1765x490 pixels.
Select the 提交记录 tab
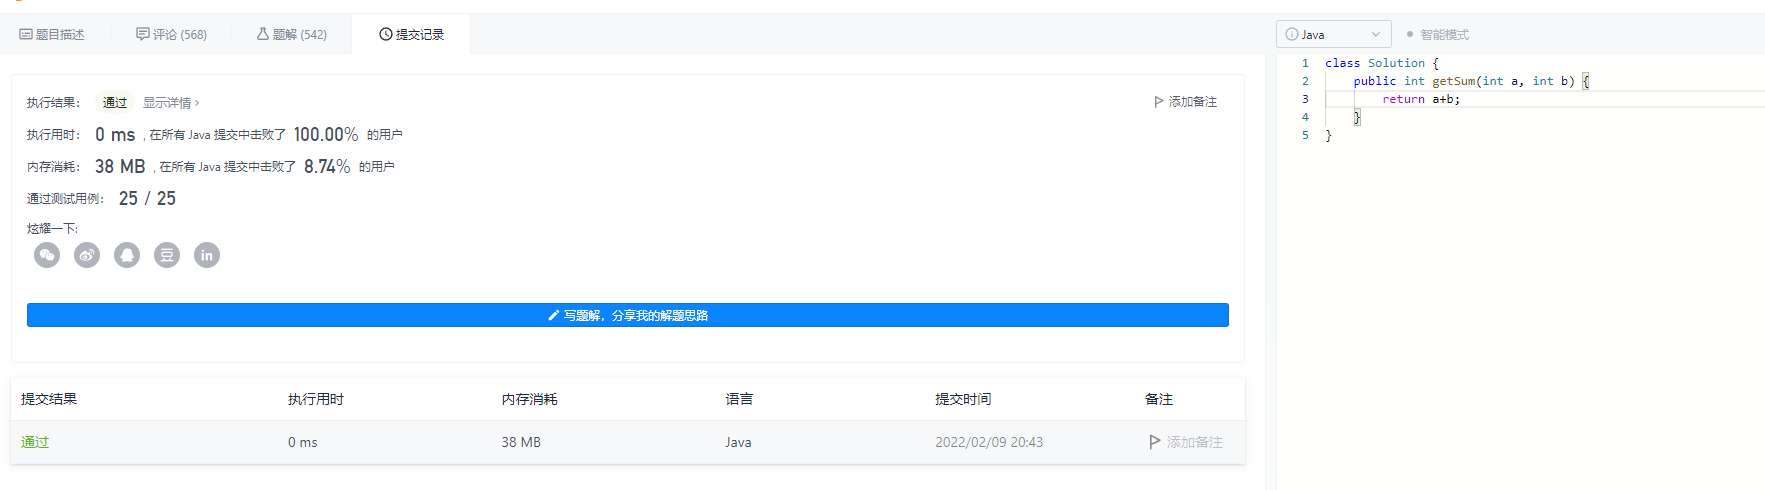click(x=411, y=34)
